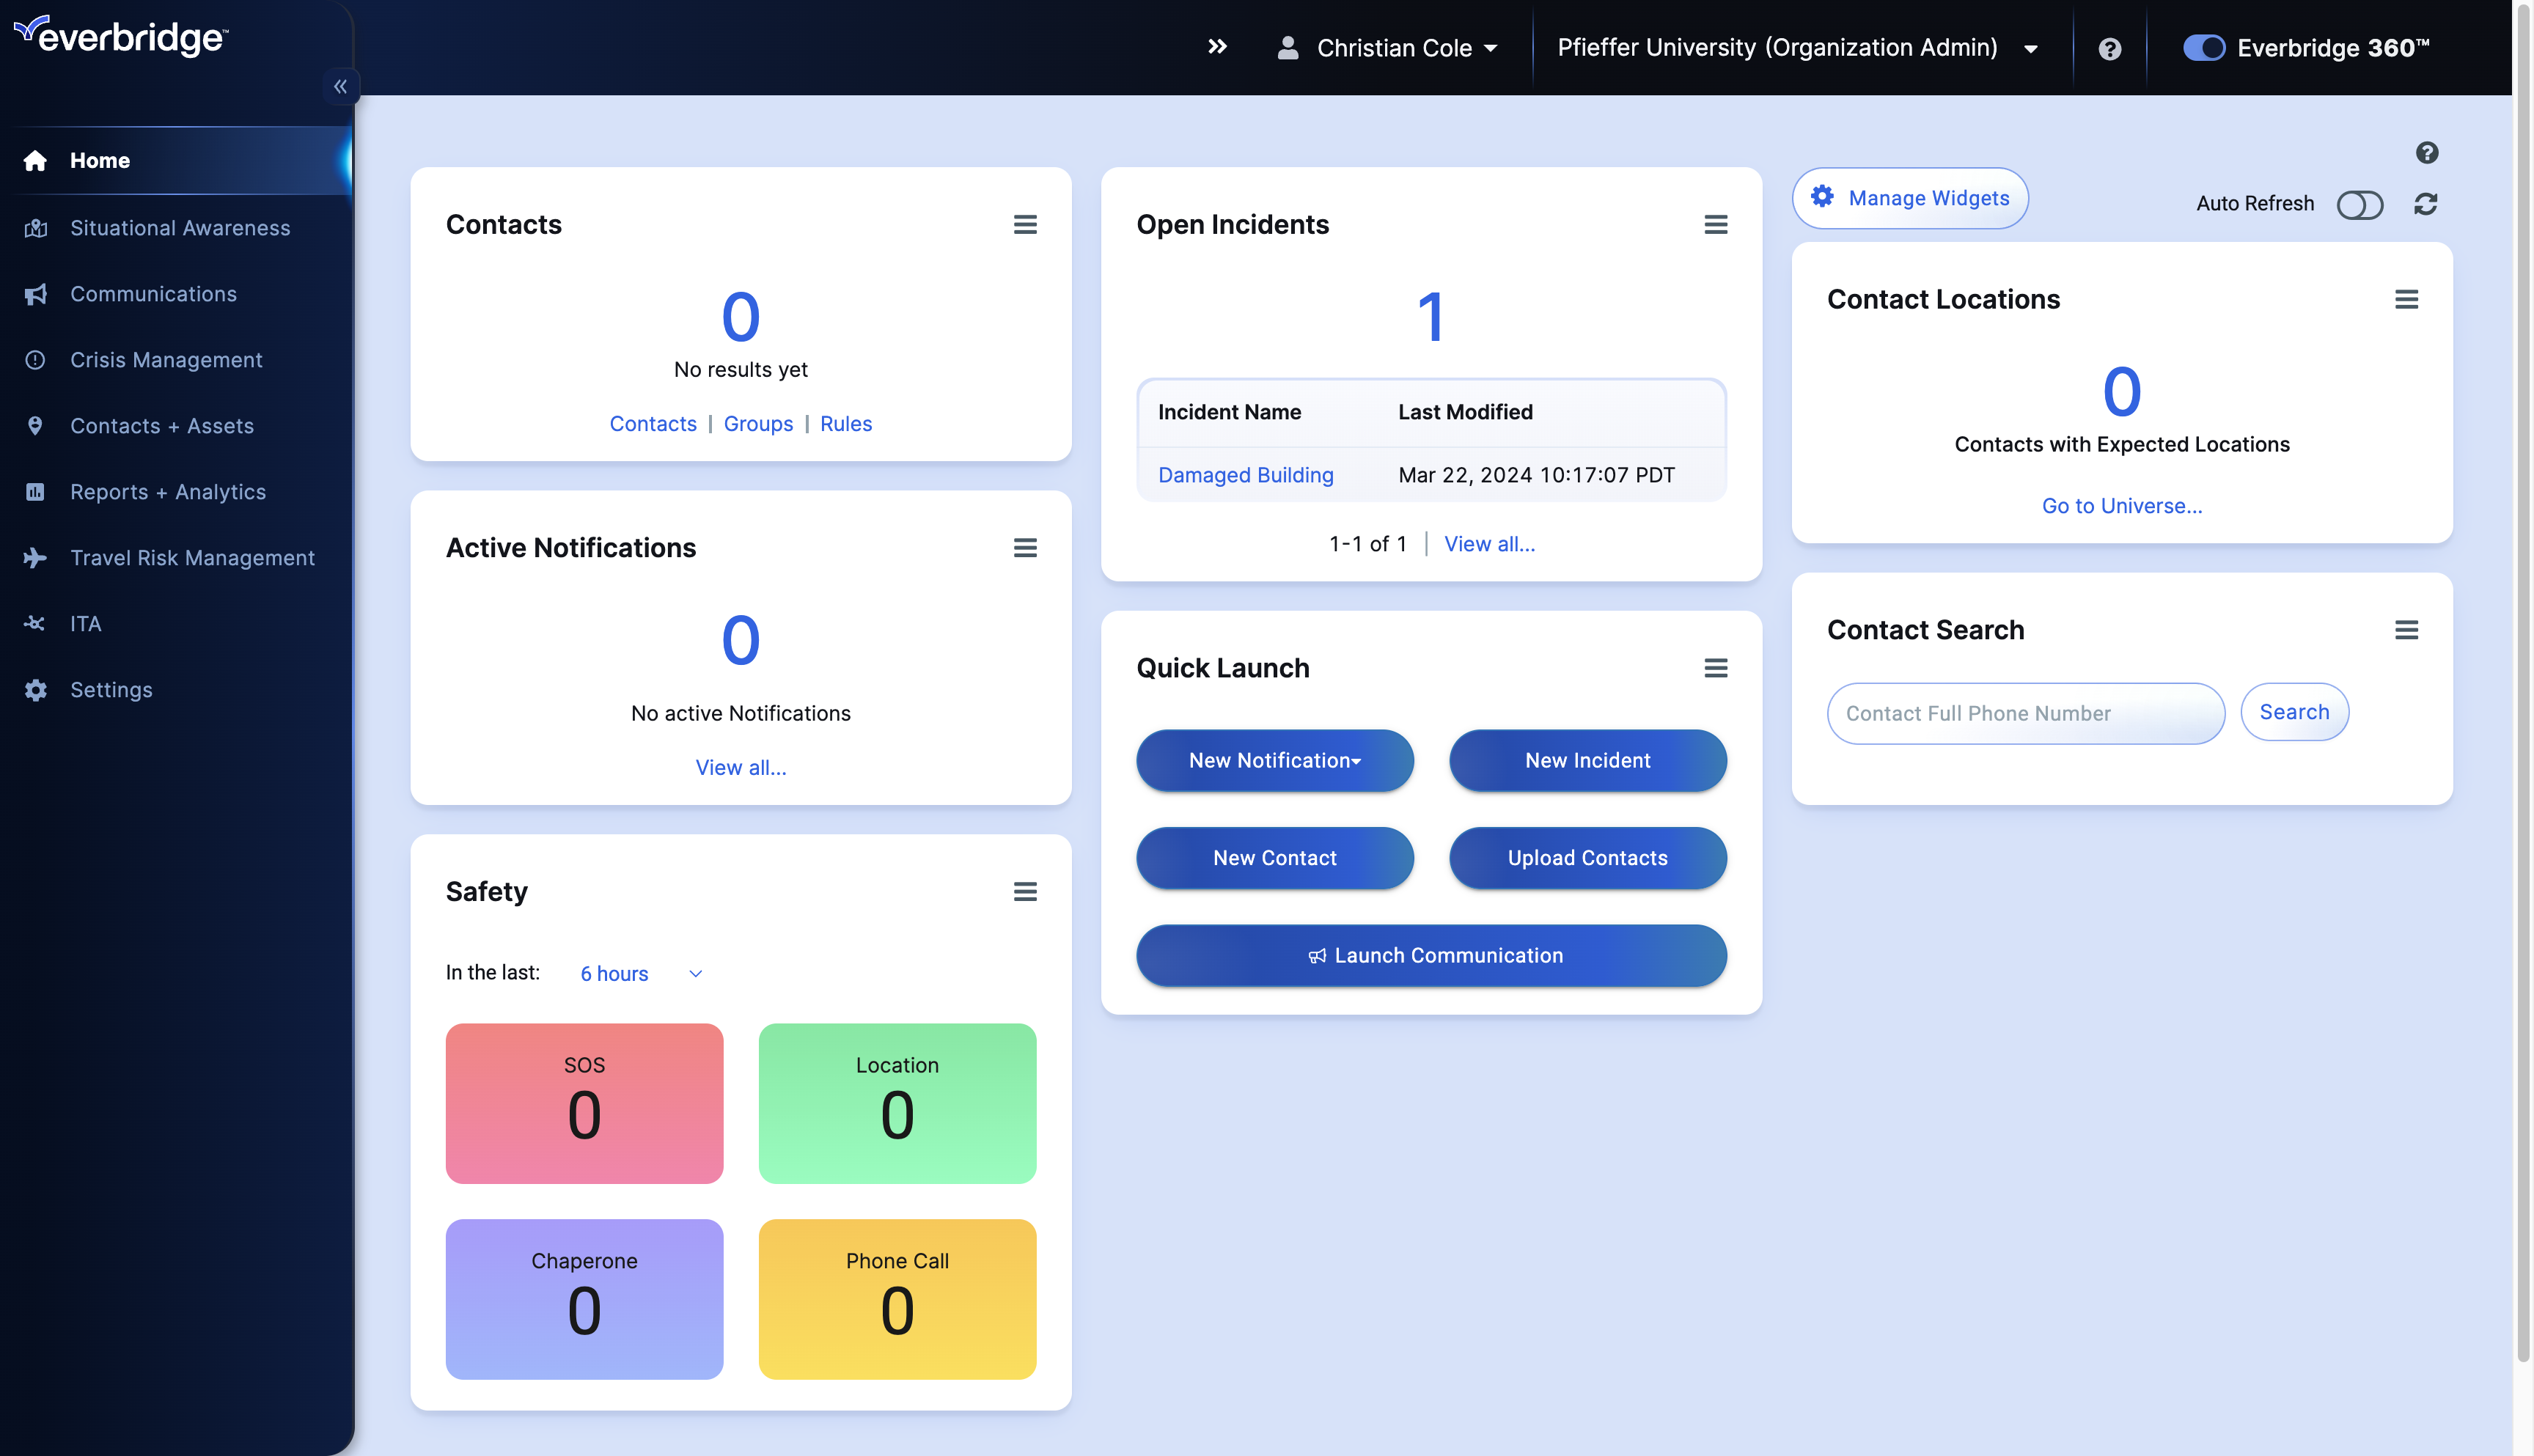Click the Travel Risk Management airplane icon
This screenshot has width=2534, height=1456.
[36, 558]
